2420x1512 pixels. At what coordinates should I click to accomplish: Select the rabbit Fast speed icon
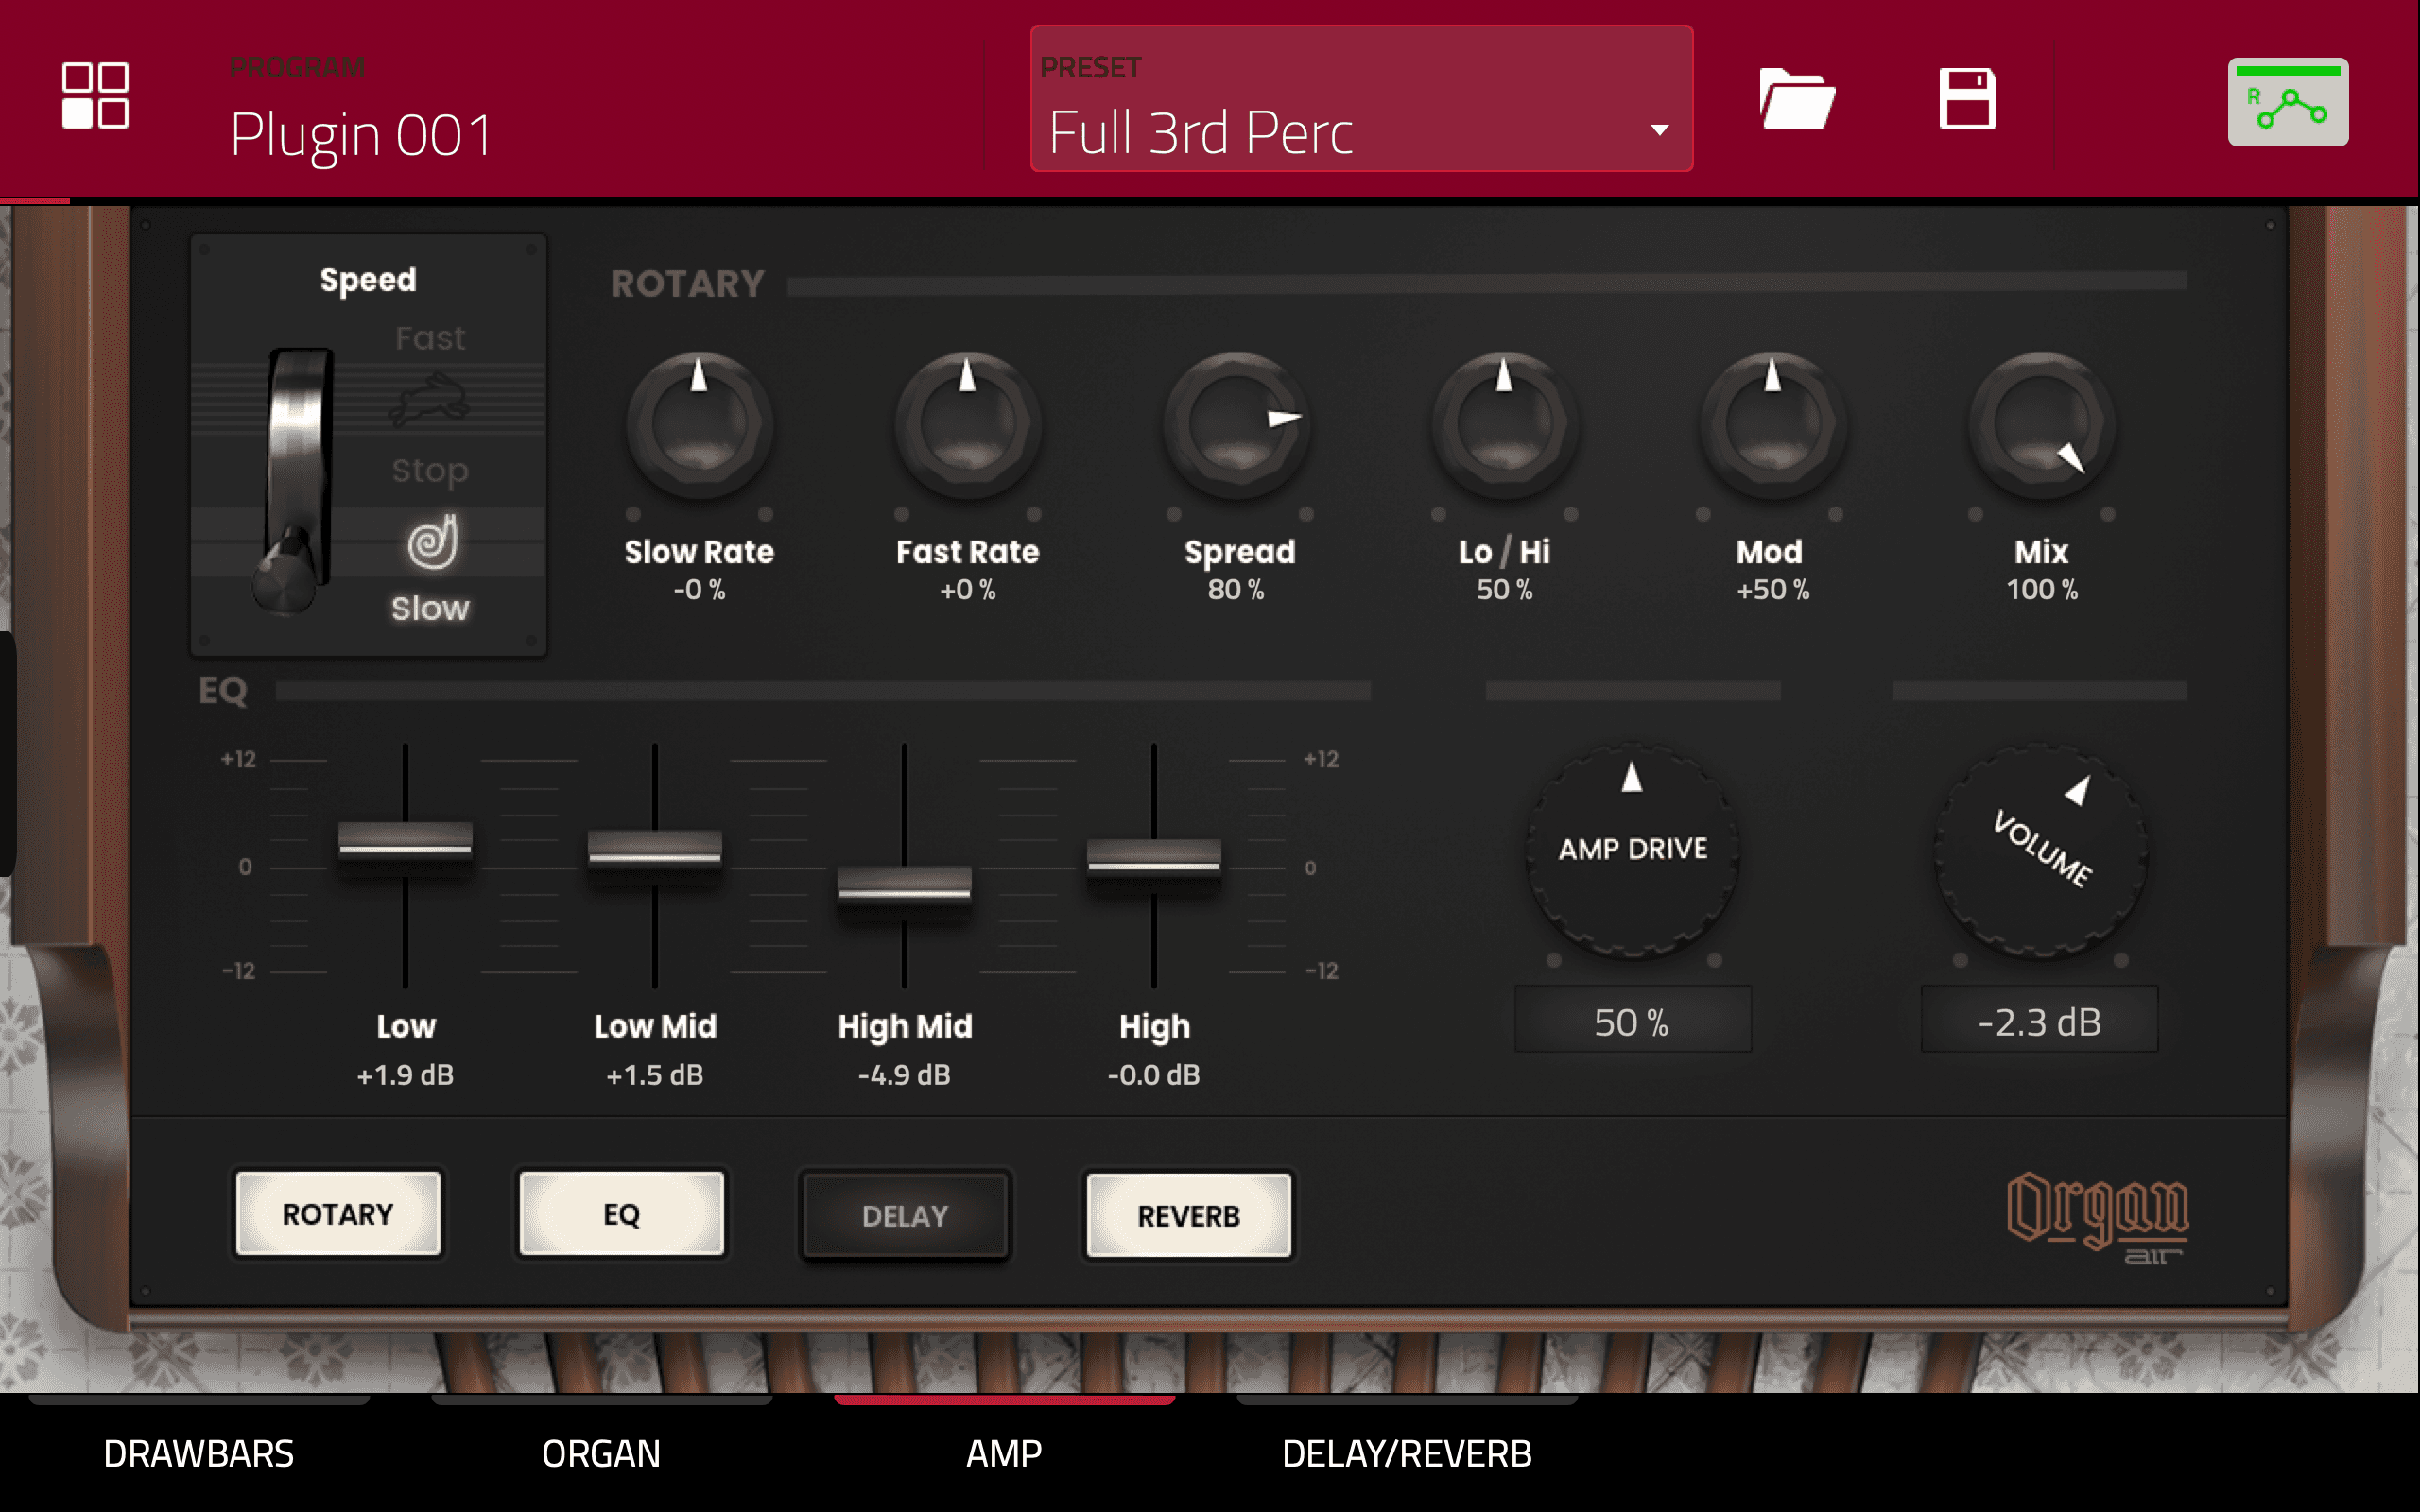[x=430, y=400]
